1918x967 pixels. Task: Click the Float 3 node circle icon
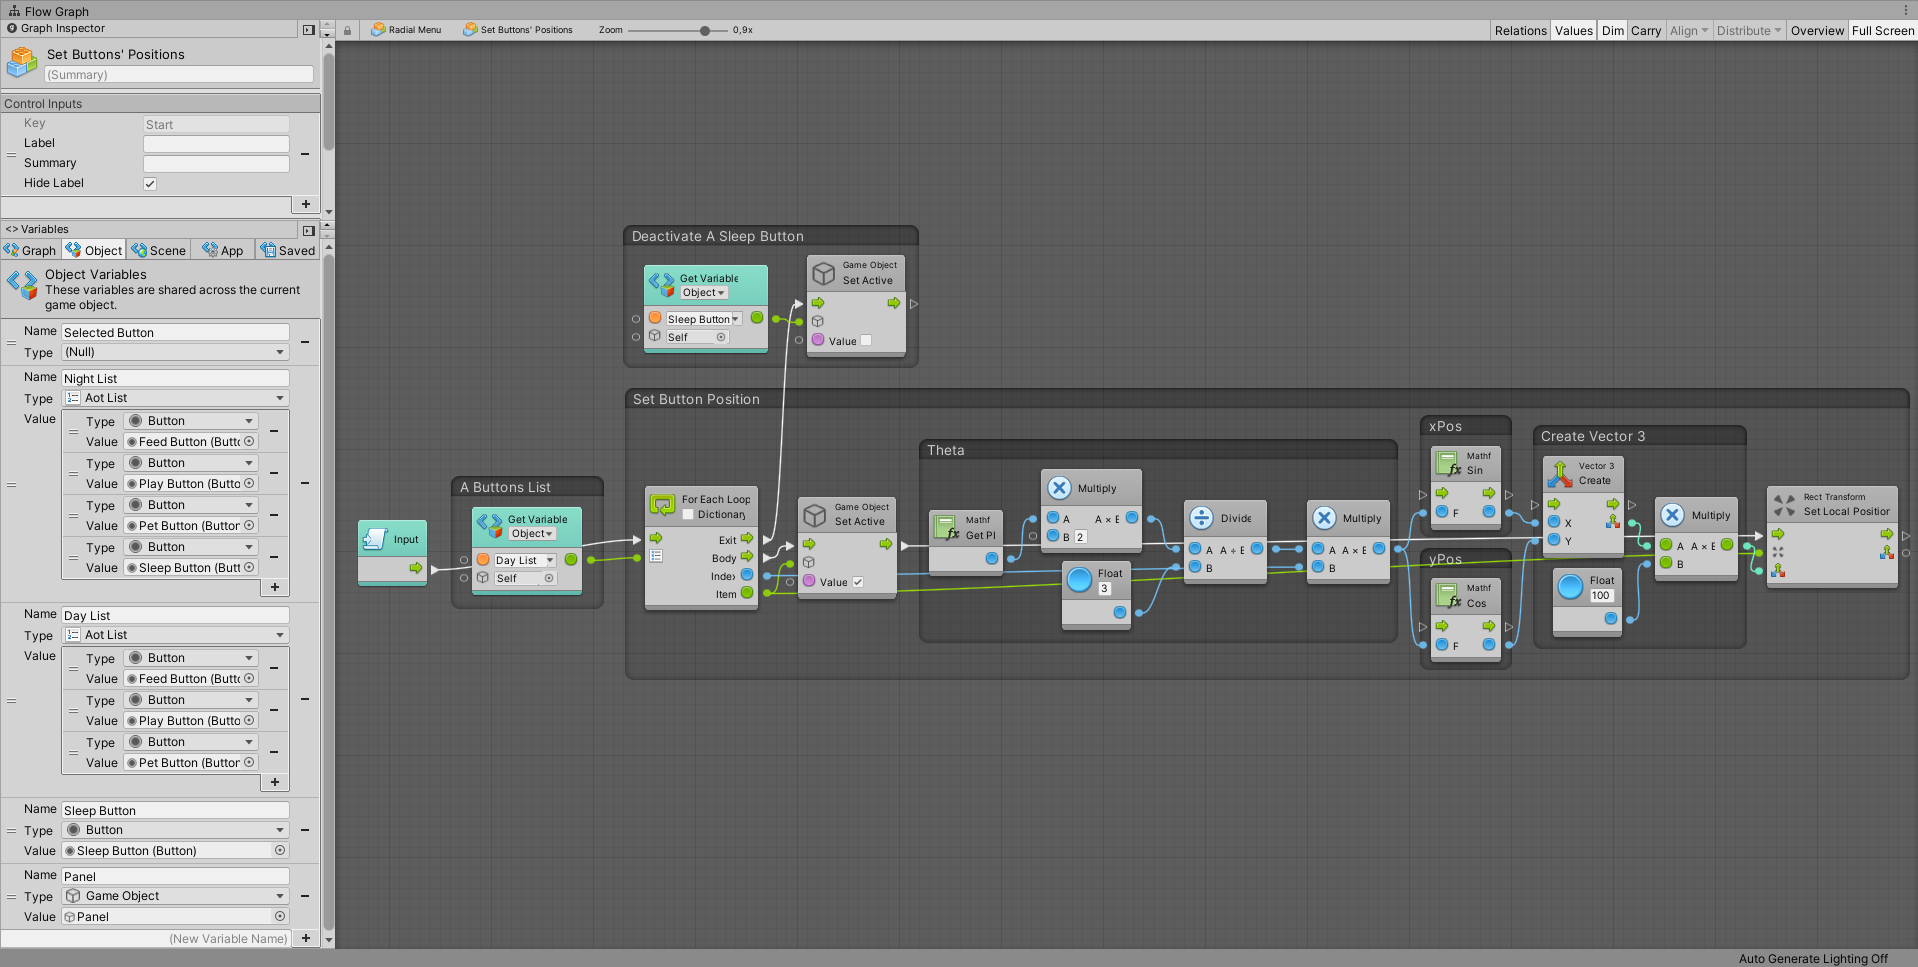pyautogui.click(x=1079, y=579)
